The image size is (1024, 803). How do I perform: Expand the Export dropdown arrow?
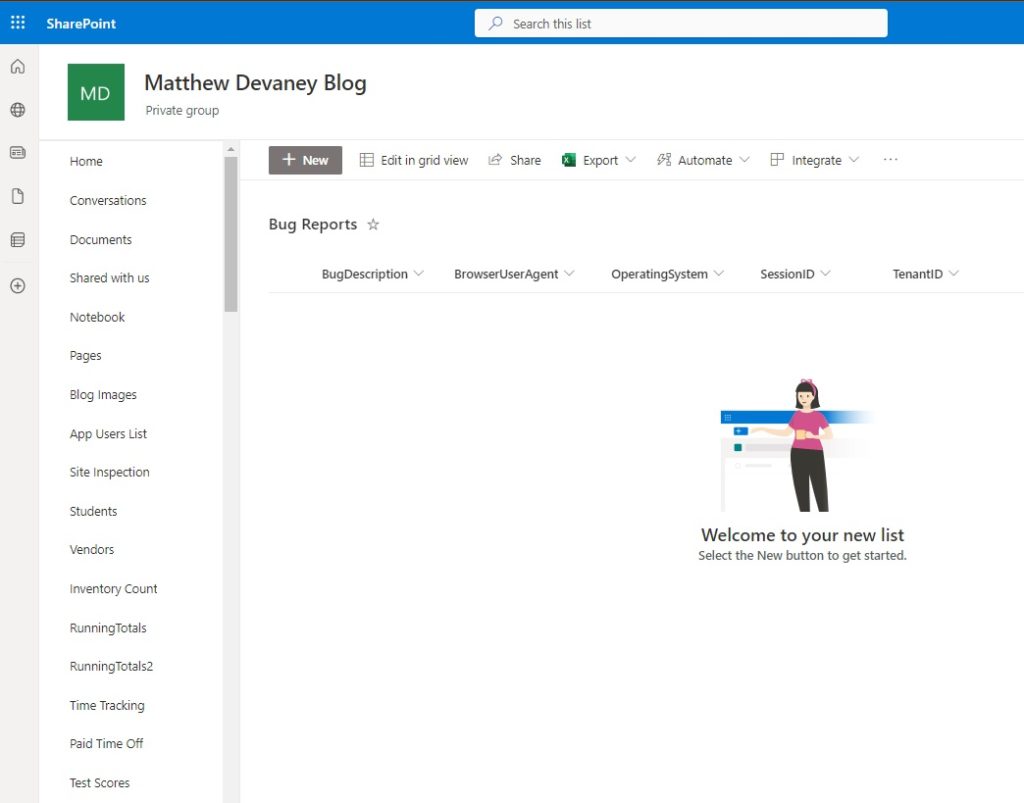(630, 160)
